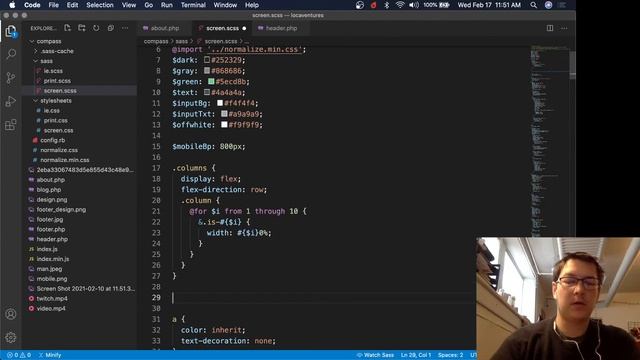Viewport: 640px width, 360px height.
Task: Open Explorer more actions ellipsis
Action: point(125,28)
